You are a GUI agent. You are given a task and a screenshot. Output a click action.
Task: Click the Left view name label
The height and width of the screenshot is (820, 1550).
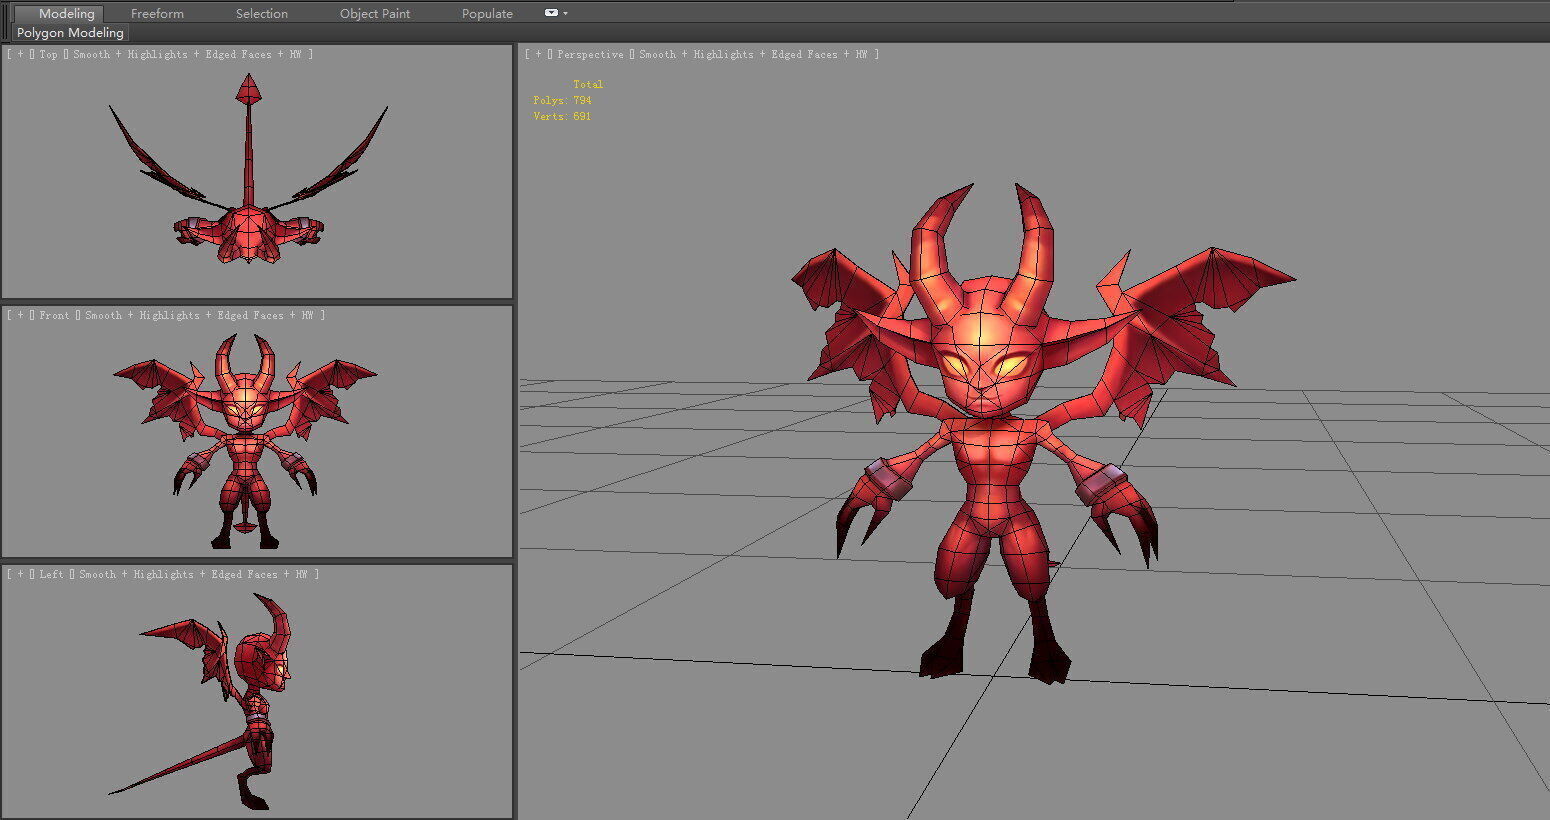coord(51,575)
